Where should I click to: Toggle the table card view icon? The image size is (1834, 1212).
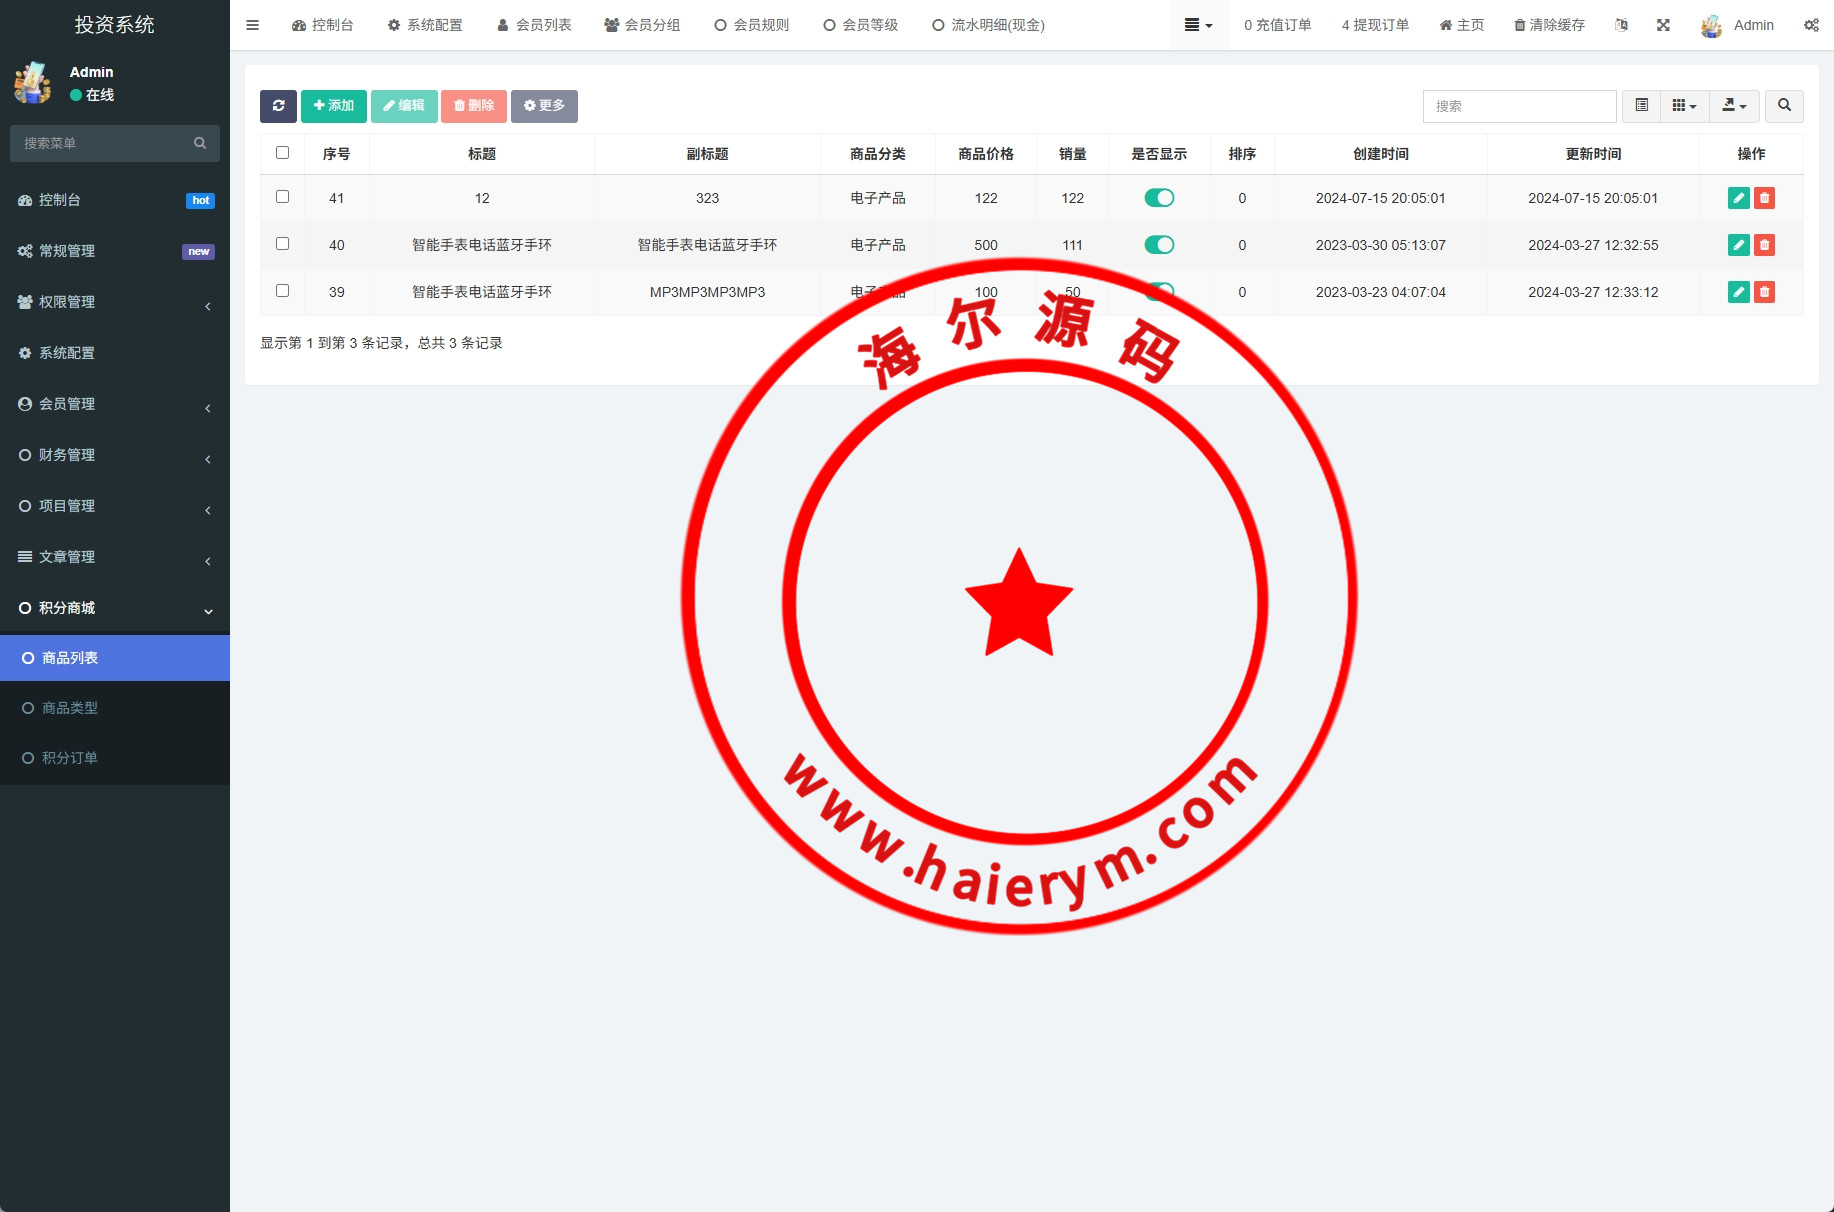pos(1641,106)
